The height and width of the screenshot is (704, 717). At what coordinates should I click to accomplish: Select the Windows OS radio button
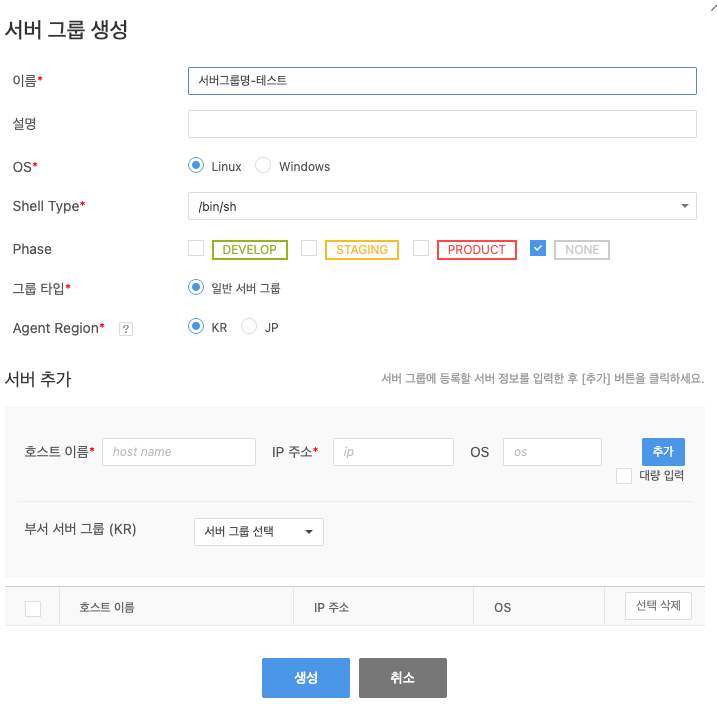(x=263, y=165)
